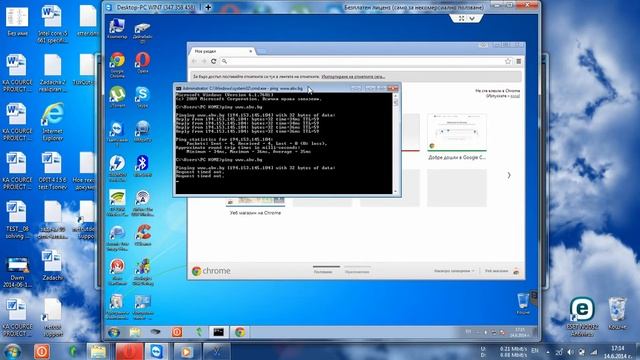Close the Chrome new tab
The height and width of the screenshot is (360, 640).
pos(251,51)
